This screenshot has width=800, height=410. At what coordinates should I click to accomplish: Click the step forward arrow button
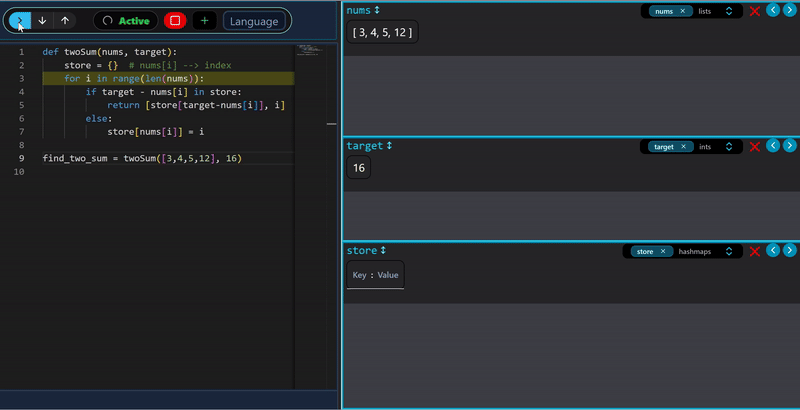click(20, 21)
